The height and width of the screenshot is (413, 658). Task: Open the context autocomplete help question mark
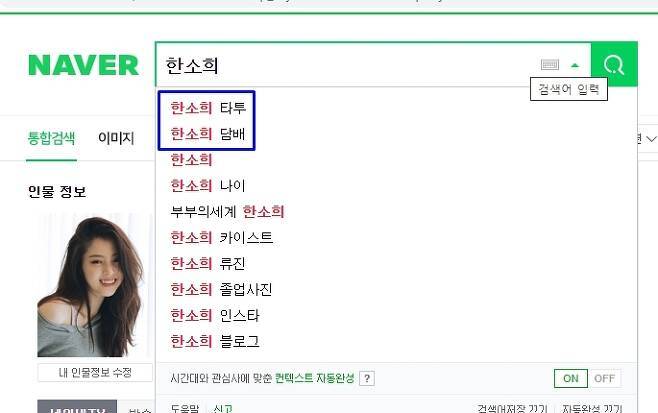coord(367,379)
